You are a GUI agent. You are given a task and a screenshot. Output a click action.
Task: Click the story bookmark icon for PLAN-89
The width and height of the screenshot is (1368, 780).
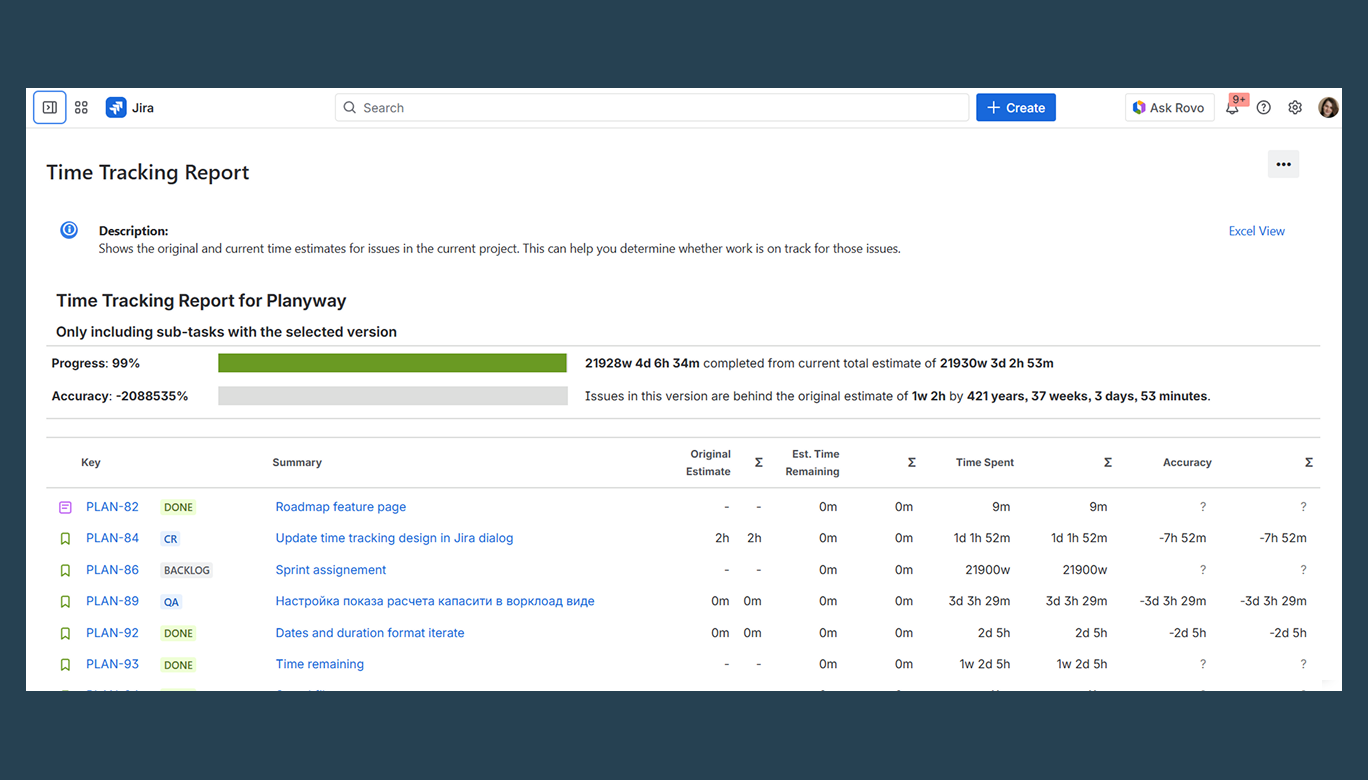[65, 602]
